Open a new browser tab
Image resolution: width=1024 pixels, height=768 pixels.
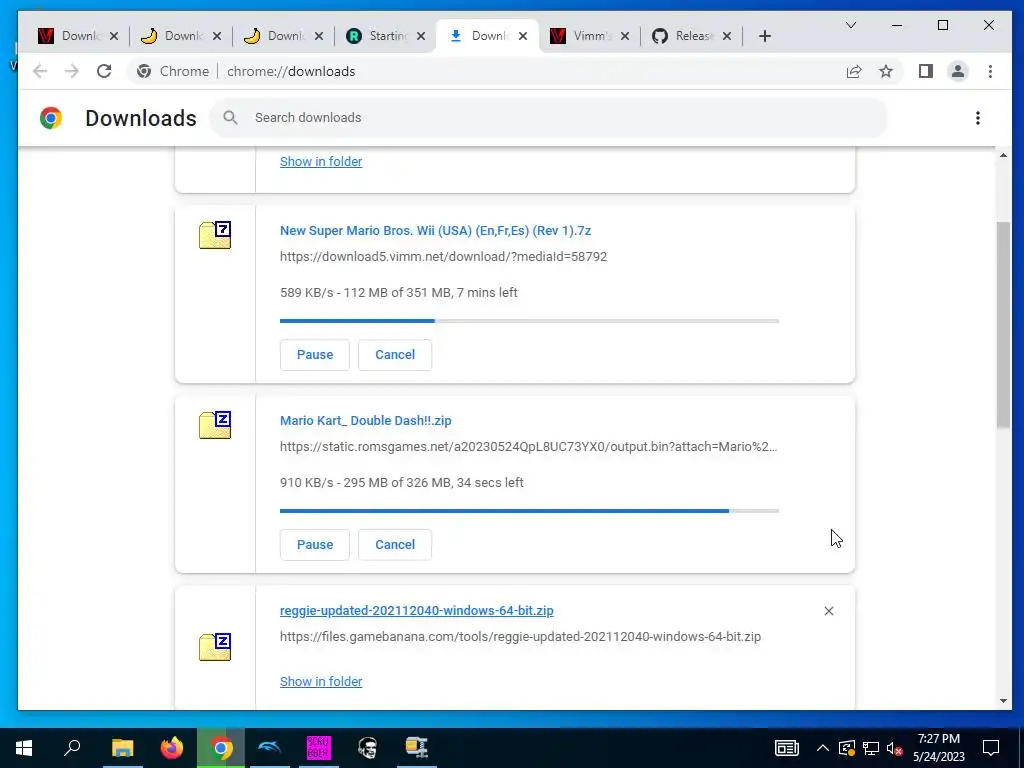point(765,36)
